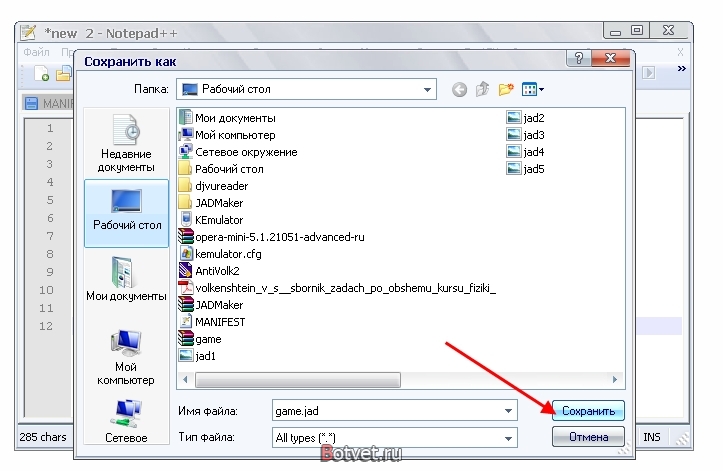Select the jad4 image file
This screenshot has height=471, width=723.
coord(526,152)
